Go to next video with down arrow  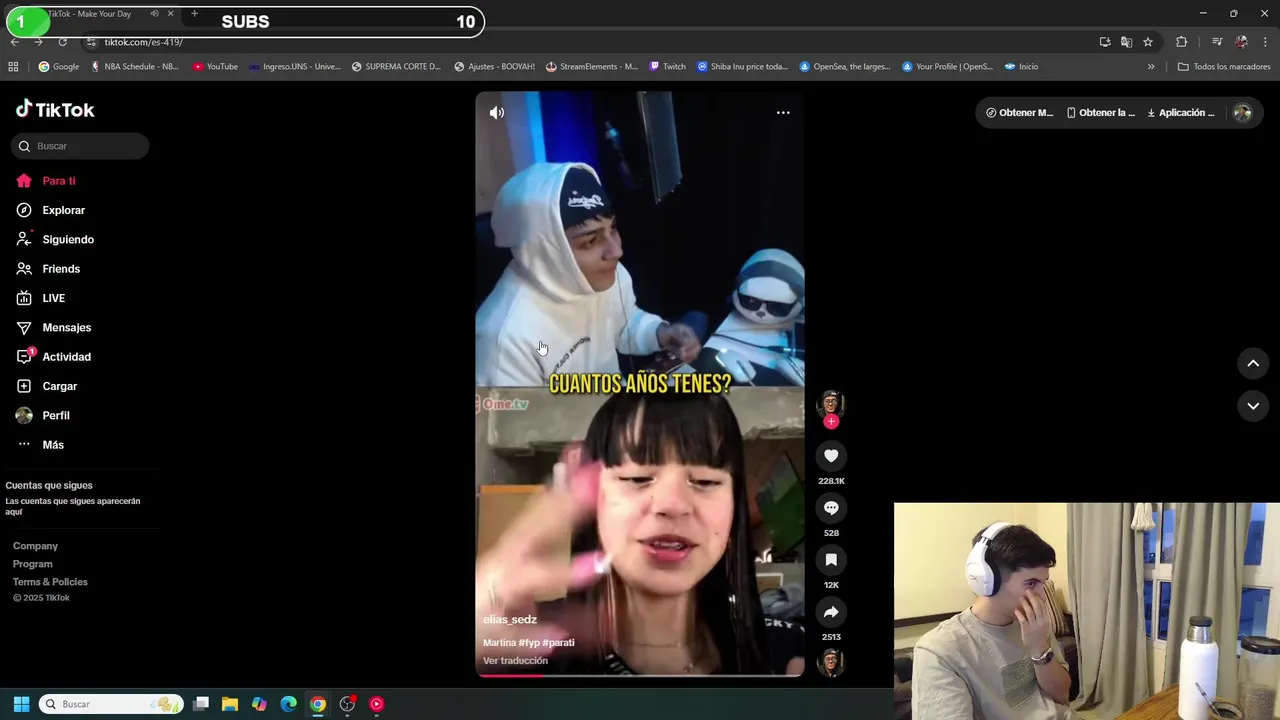click(1253, 406)
